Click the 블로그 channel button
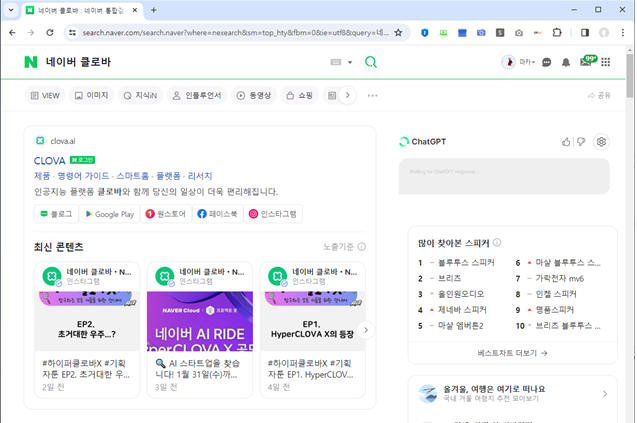 pyautogui.click(x=56, y=214)
